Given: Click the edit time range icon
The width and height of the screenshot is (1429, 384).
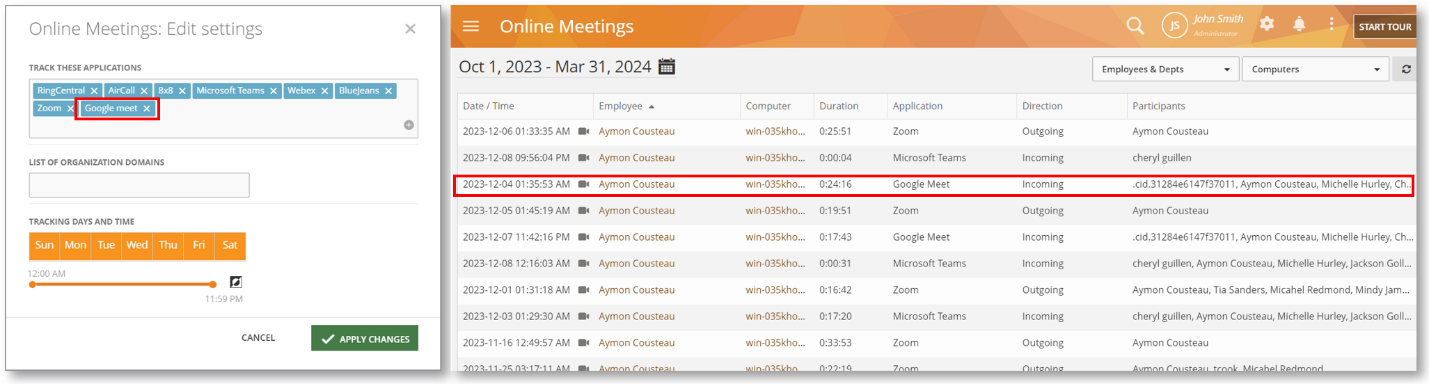Looking at the screenshot, I should tap(236, 281).
